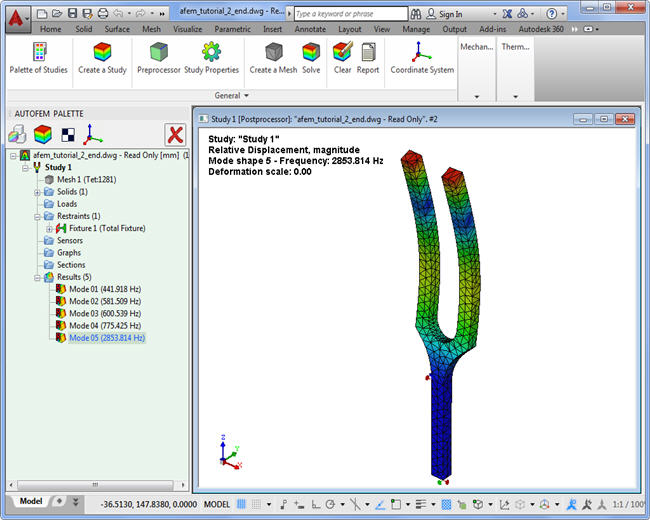Switch to the Model layout tab

click(31, 501)
